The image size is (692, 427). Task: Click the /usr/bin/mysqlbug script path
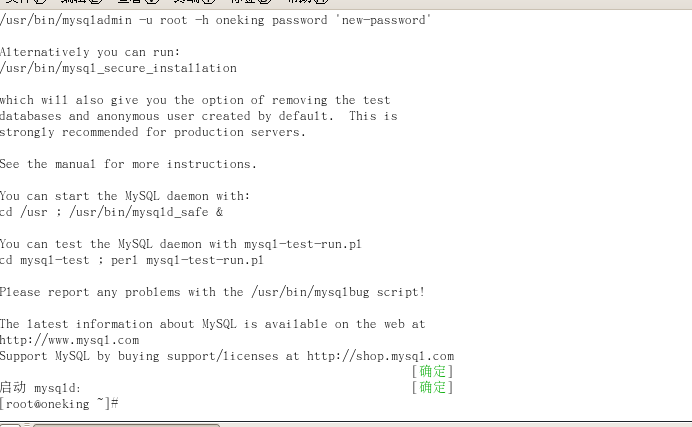click(310, 292)
